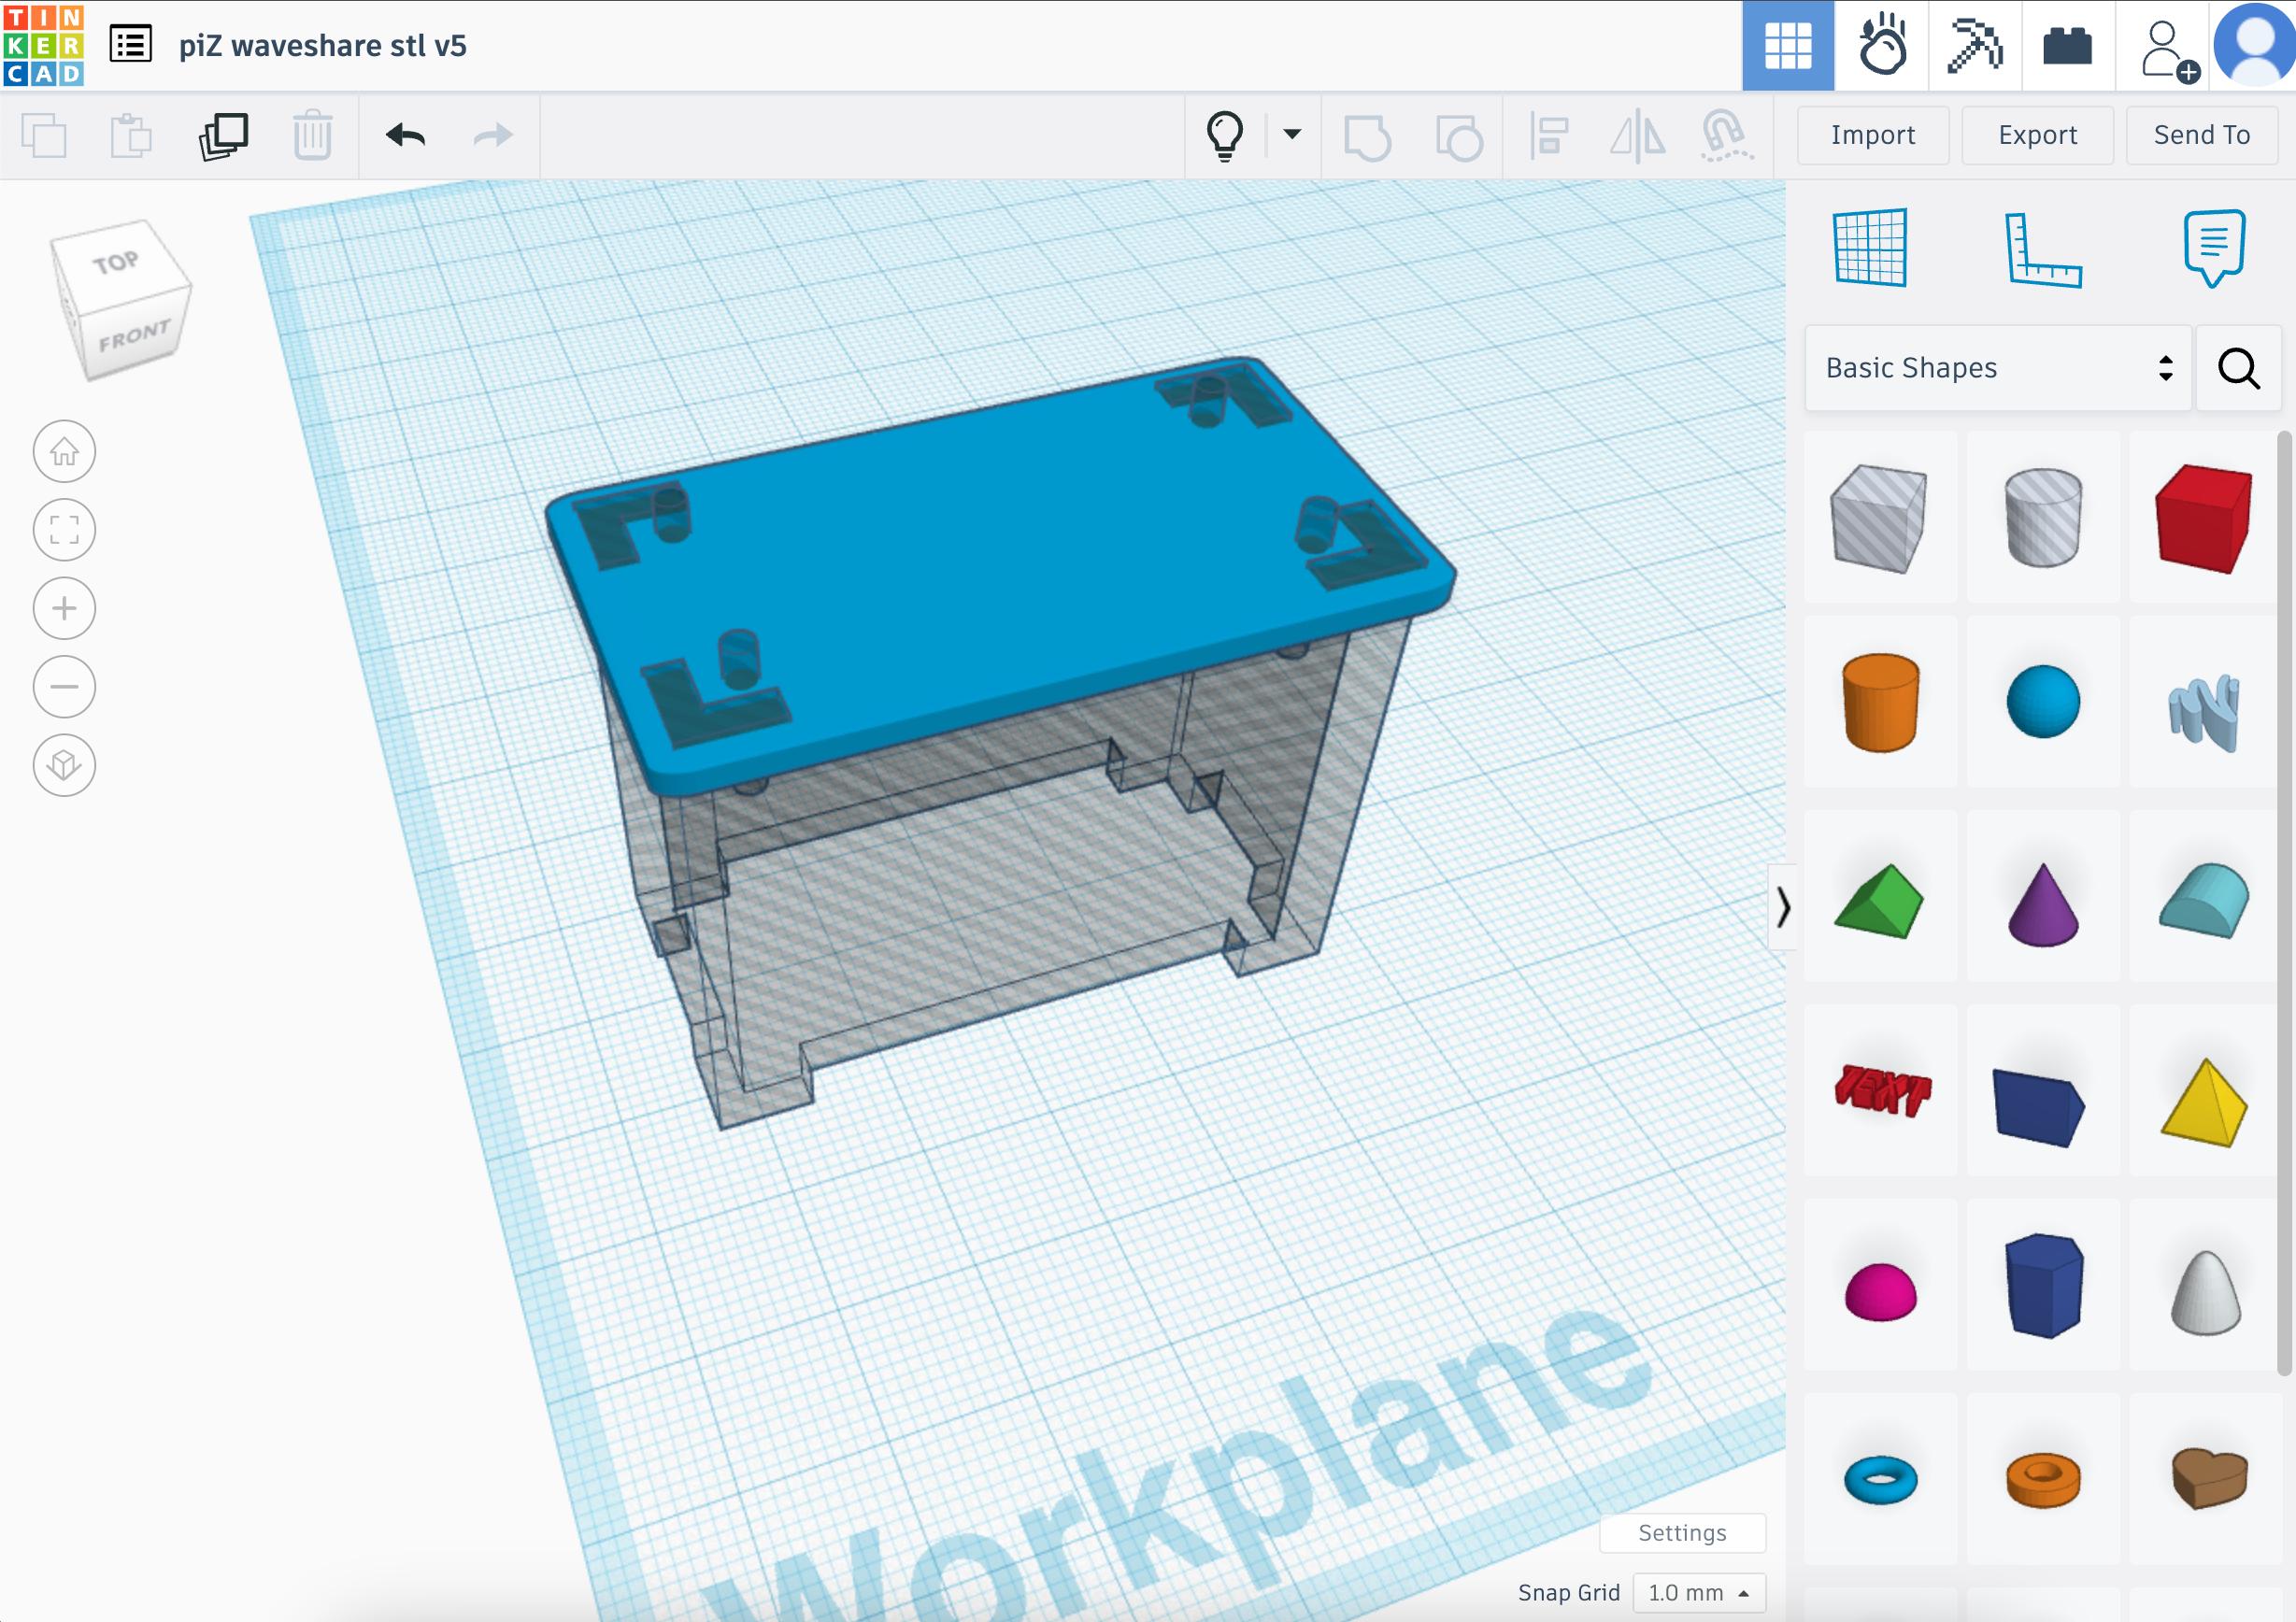Click the Zoom out minus button
This screenshot has width=2296, height=1622.
pos(64,686)
